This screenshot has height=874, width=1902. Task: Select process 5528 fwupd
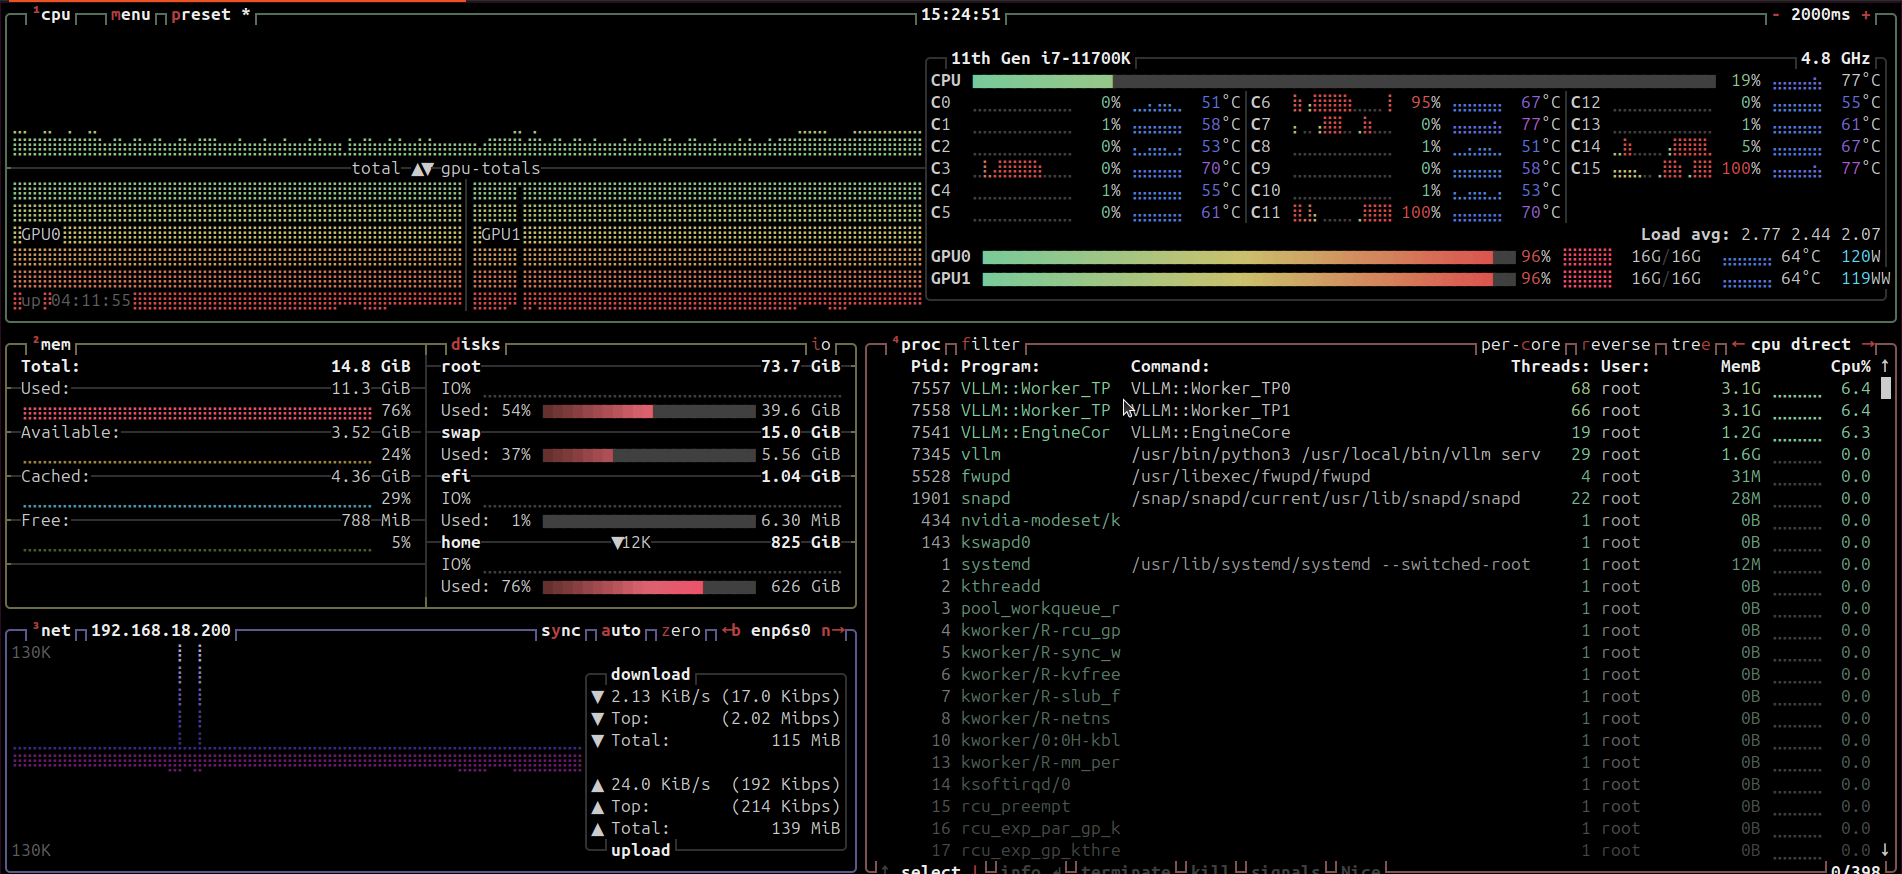1376,477
